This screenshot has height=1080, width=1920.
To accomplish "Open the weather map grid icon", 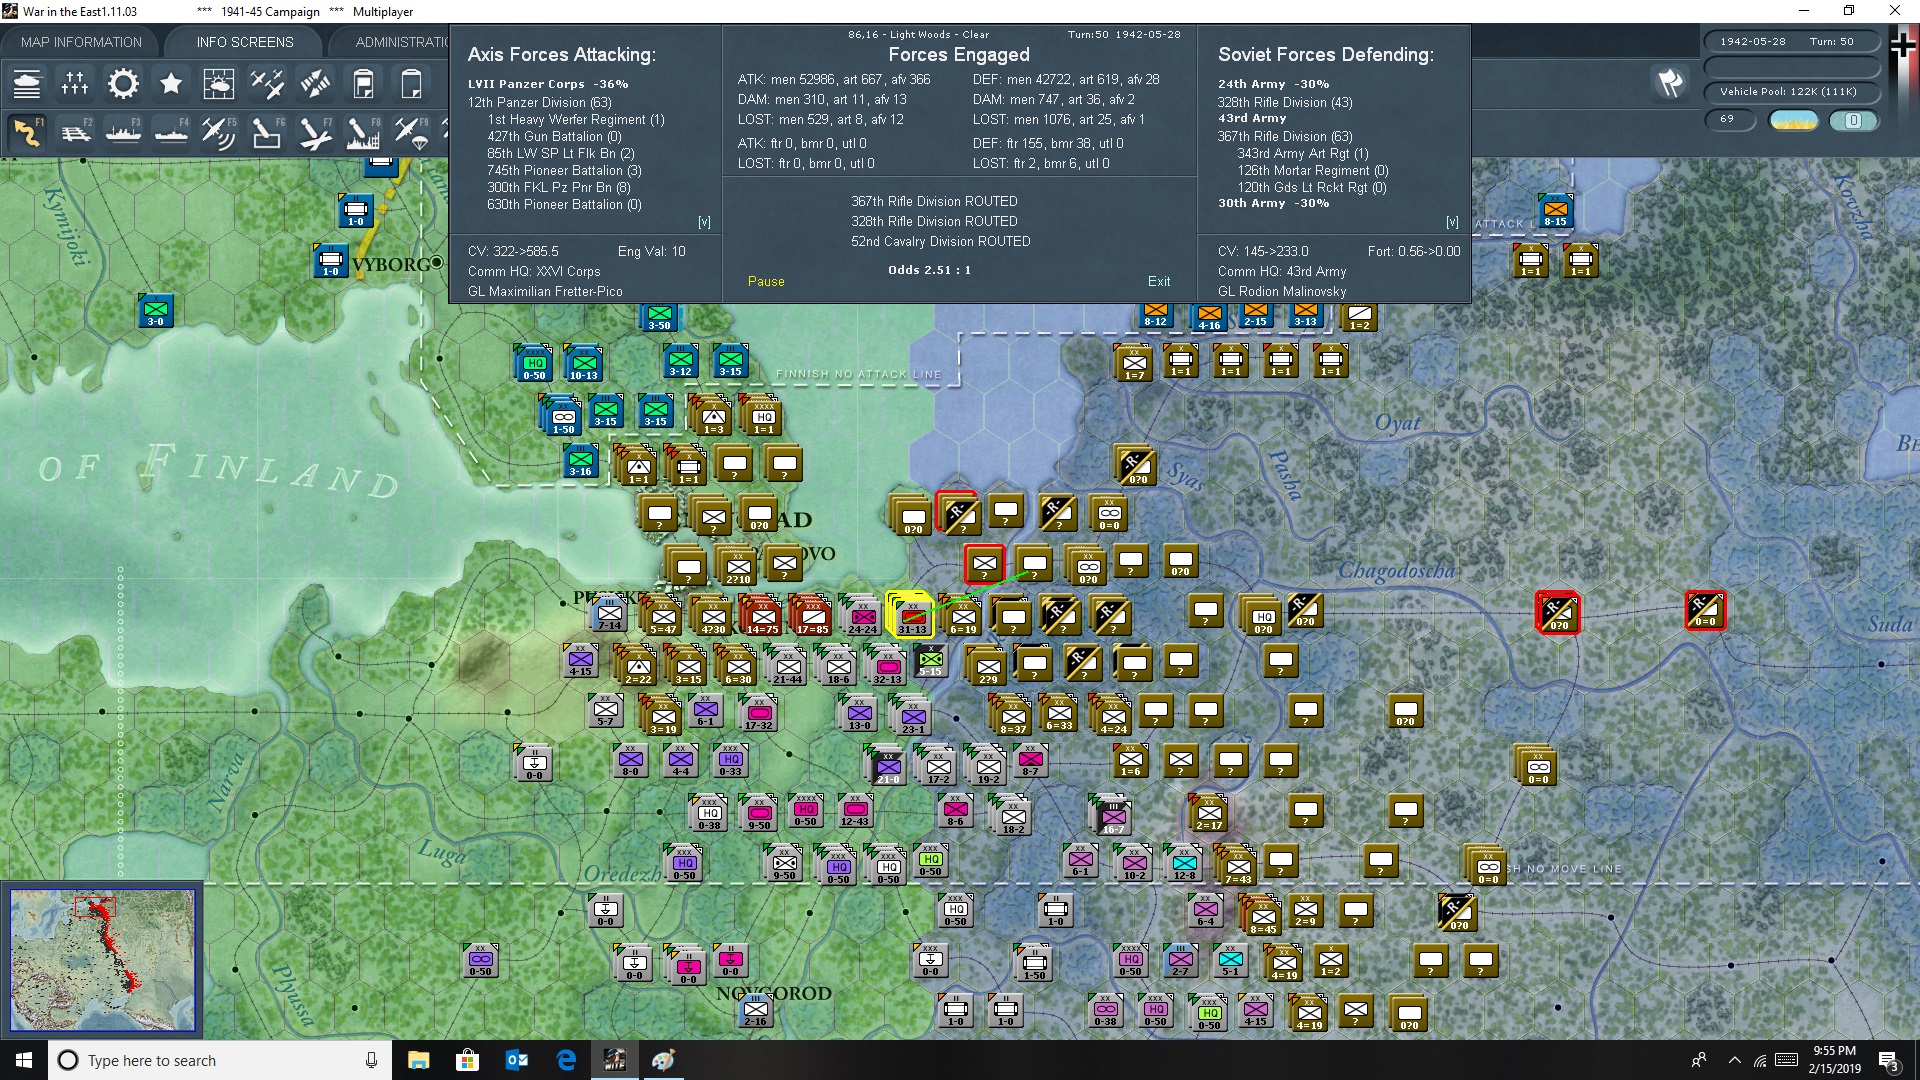I will pos(219,84).
